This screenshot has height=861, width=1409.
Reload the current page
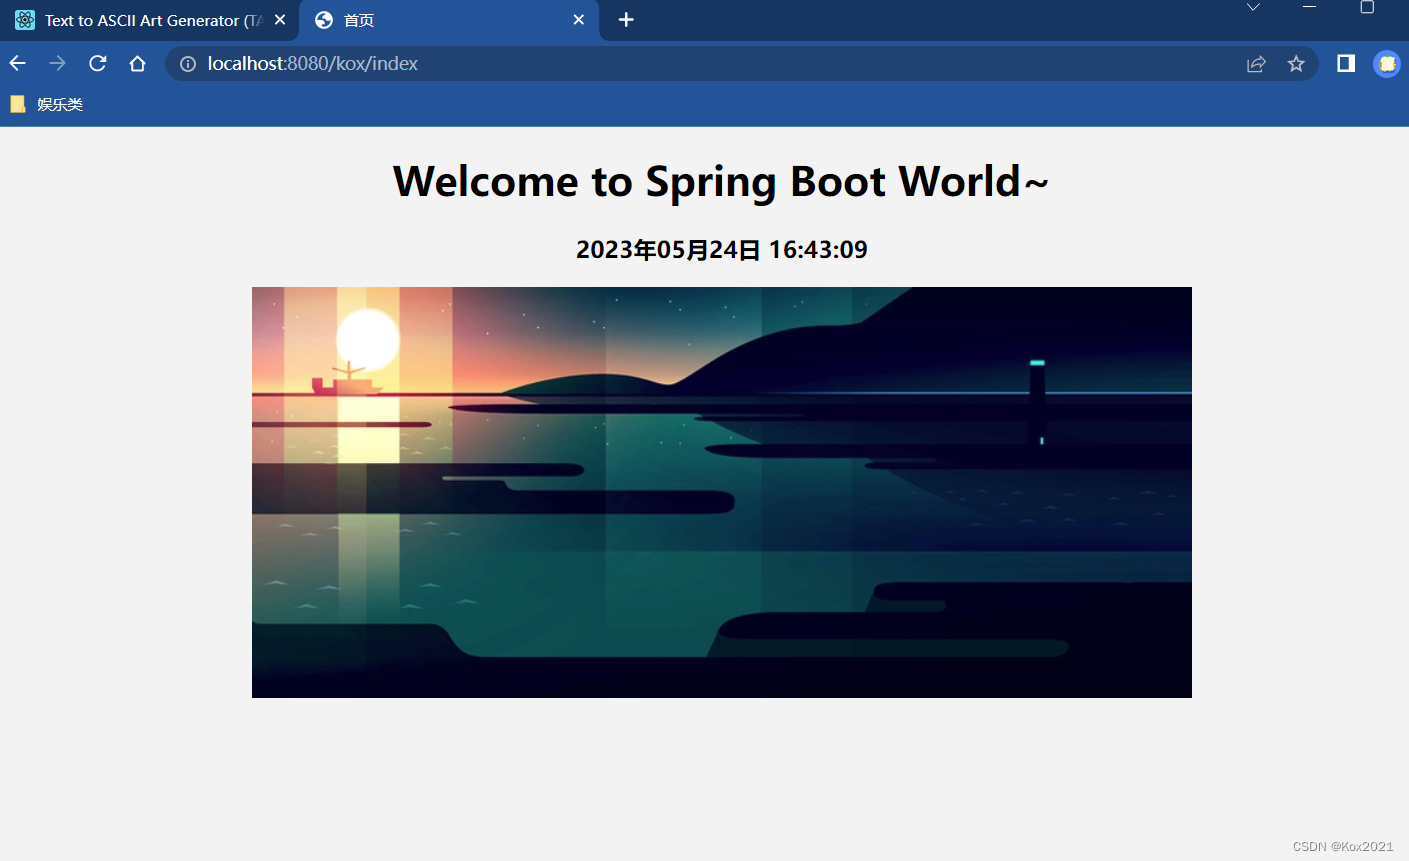98,64
